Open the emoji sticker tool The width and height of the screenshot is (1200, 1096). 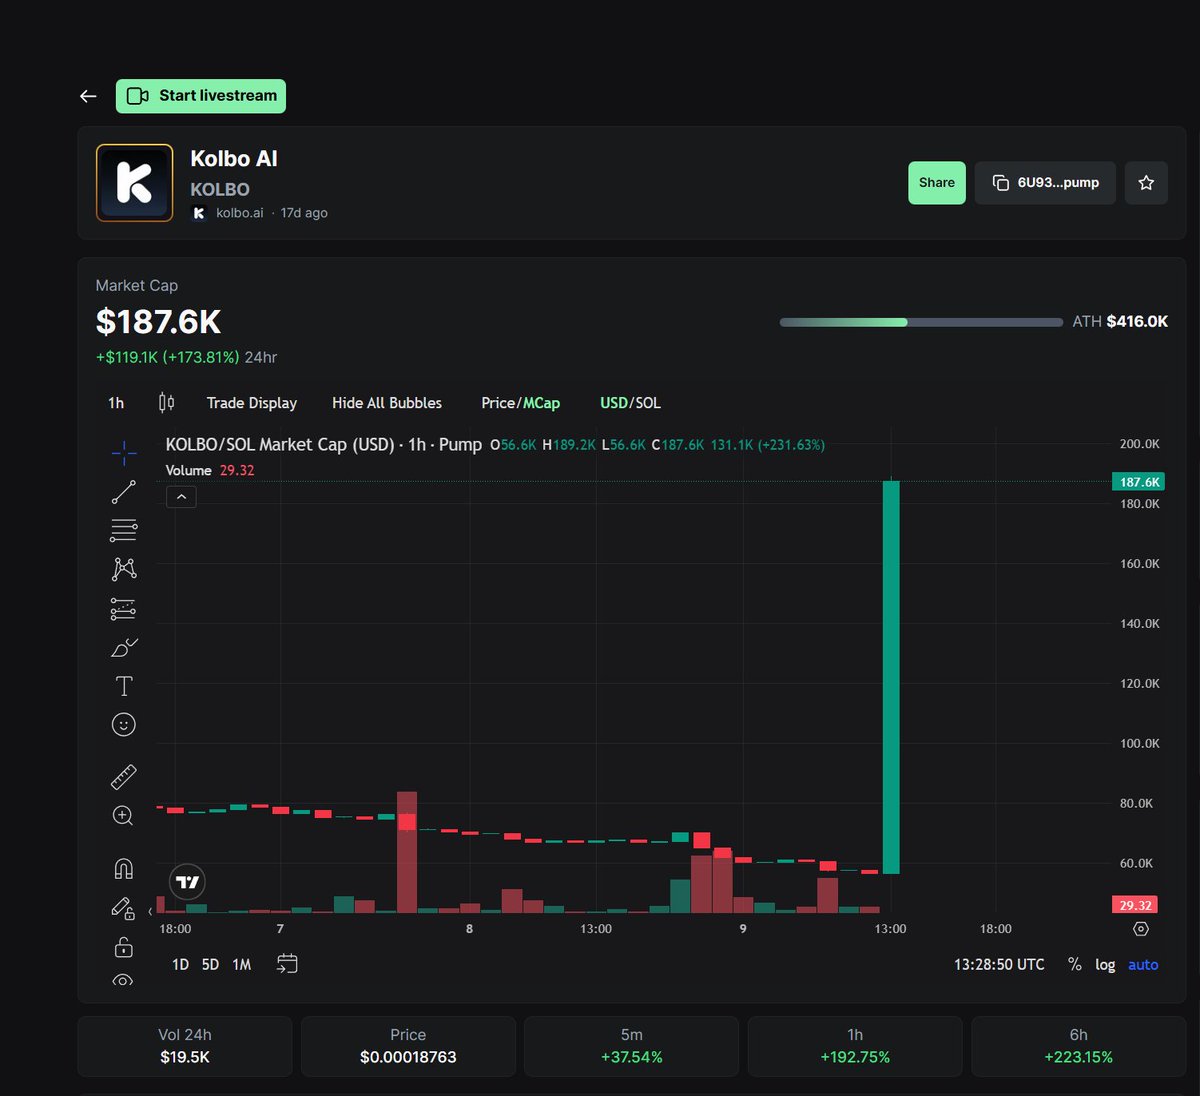pyautogui.click(x=123, y=724)
